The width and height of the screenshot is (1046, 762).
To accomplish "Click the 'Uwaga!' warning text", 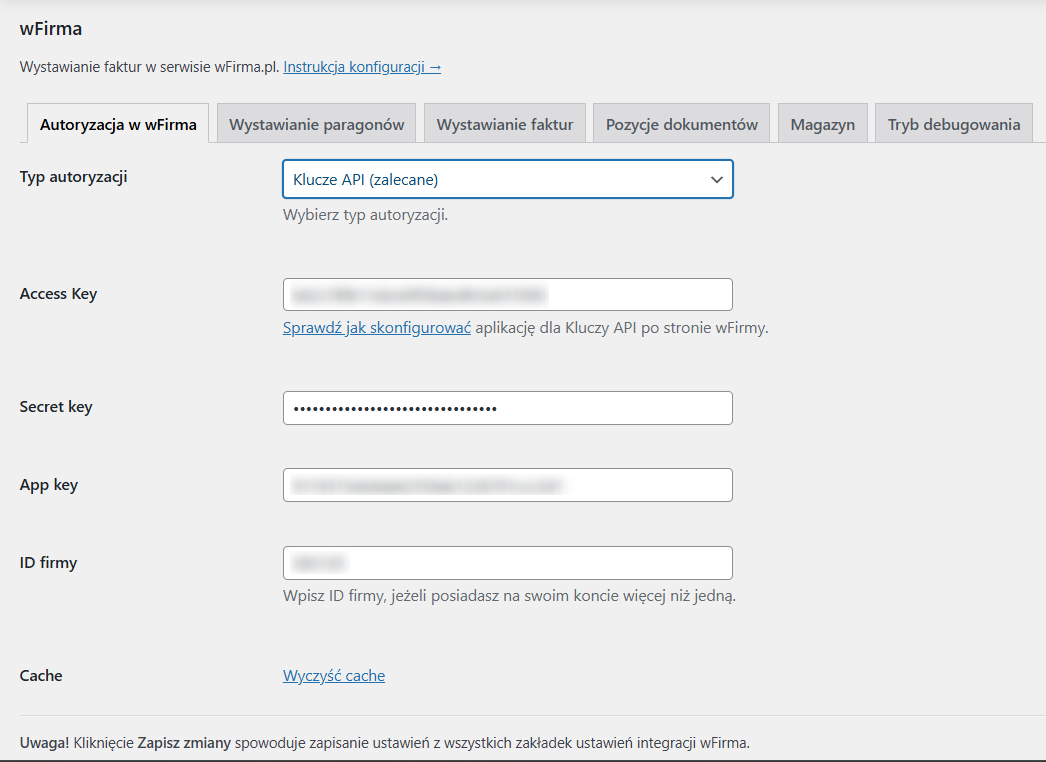I will (384, 743).
